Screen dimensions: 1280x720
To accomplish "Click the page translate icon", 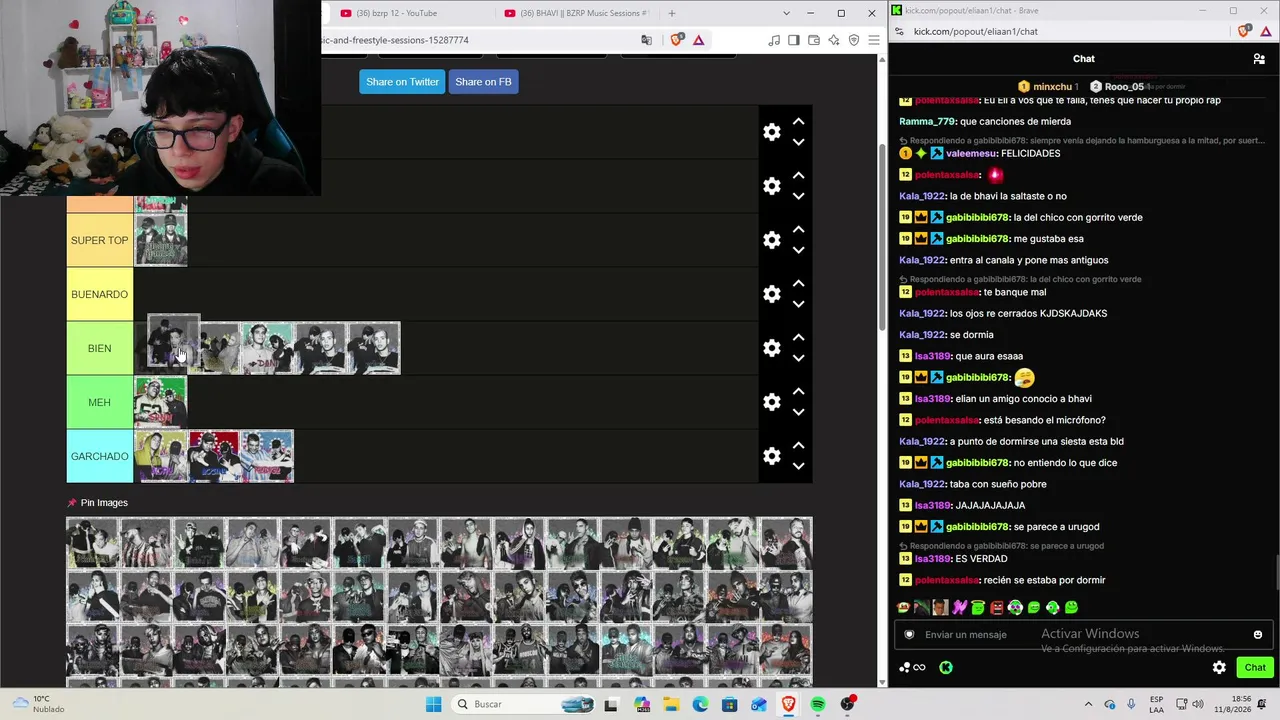I will pos(646,40).
